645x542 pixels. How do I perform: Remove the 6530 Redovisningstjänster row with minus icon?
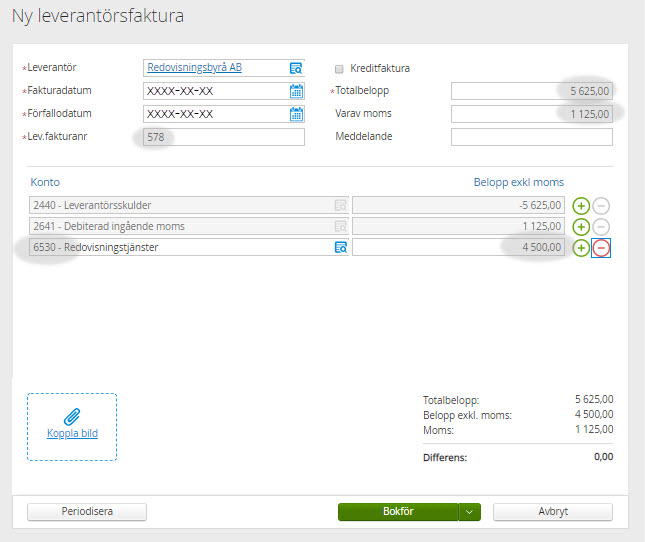pyautogui.click(x=601, y=248)
